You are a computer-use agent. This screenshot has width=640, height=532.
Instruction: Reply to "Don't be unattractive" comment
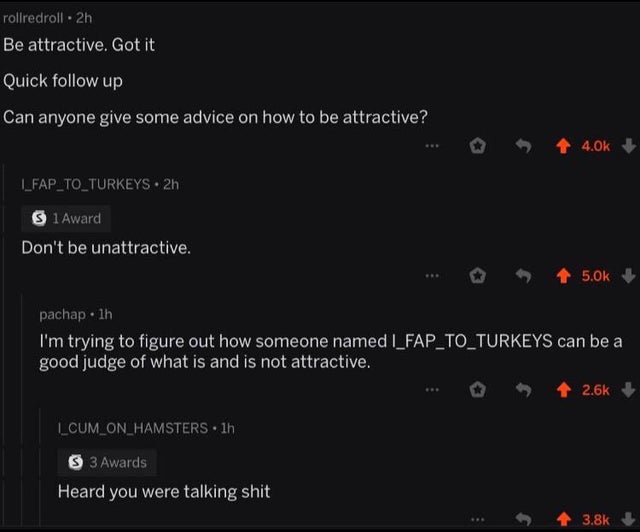tap(523, 276)
